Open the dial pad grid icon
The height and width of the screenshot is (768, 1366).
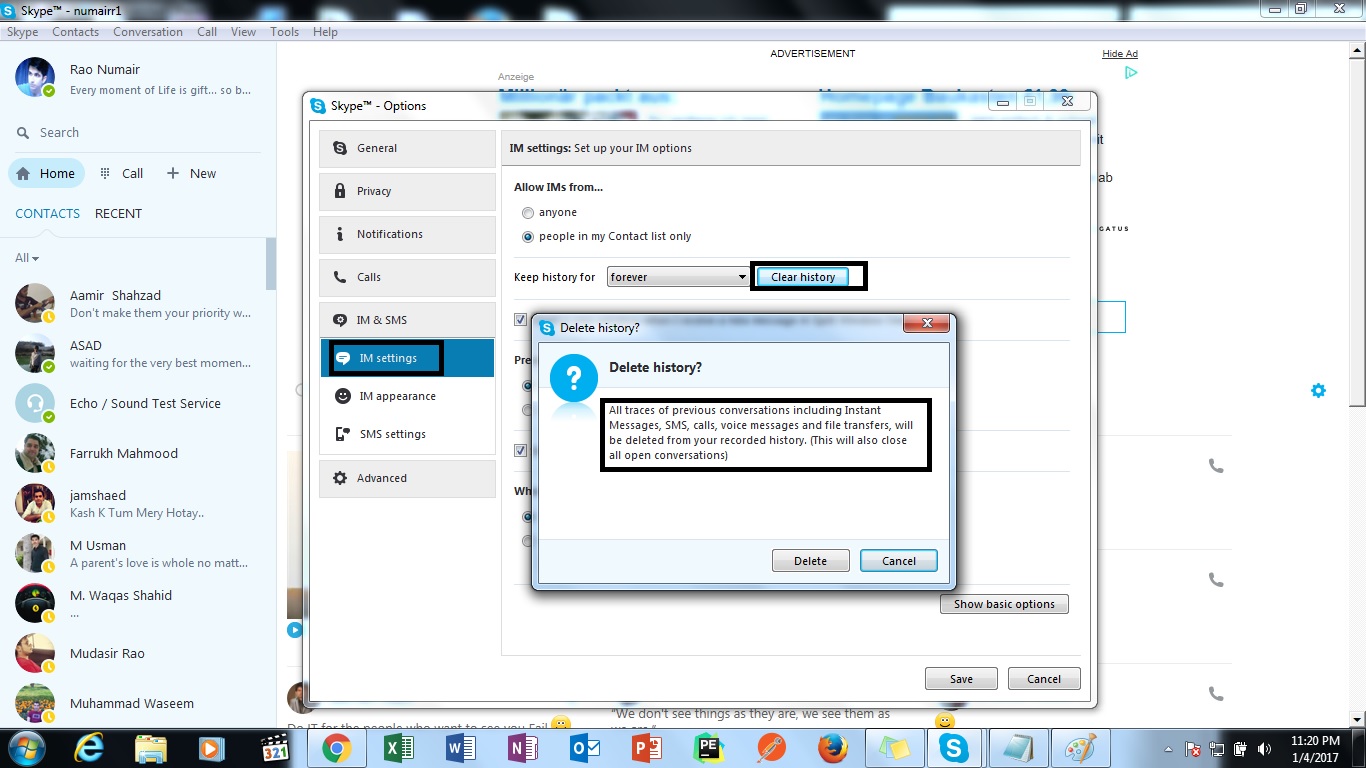tap(106, 173)
